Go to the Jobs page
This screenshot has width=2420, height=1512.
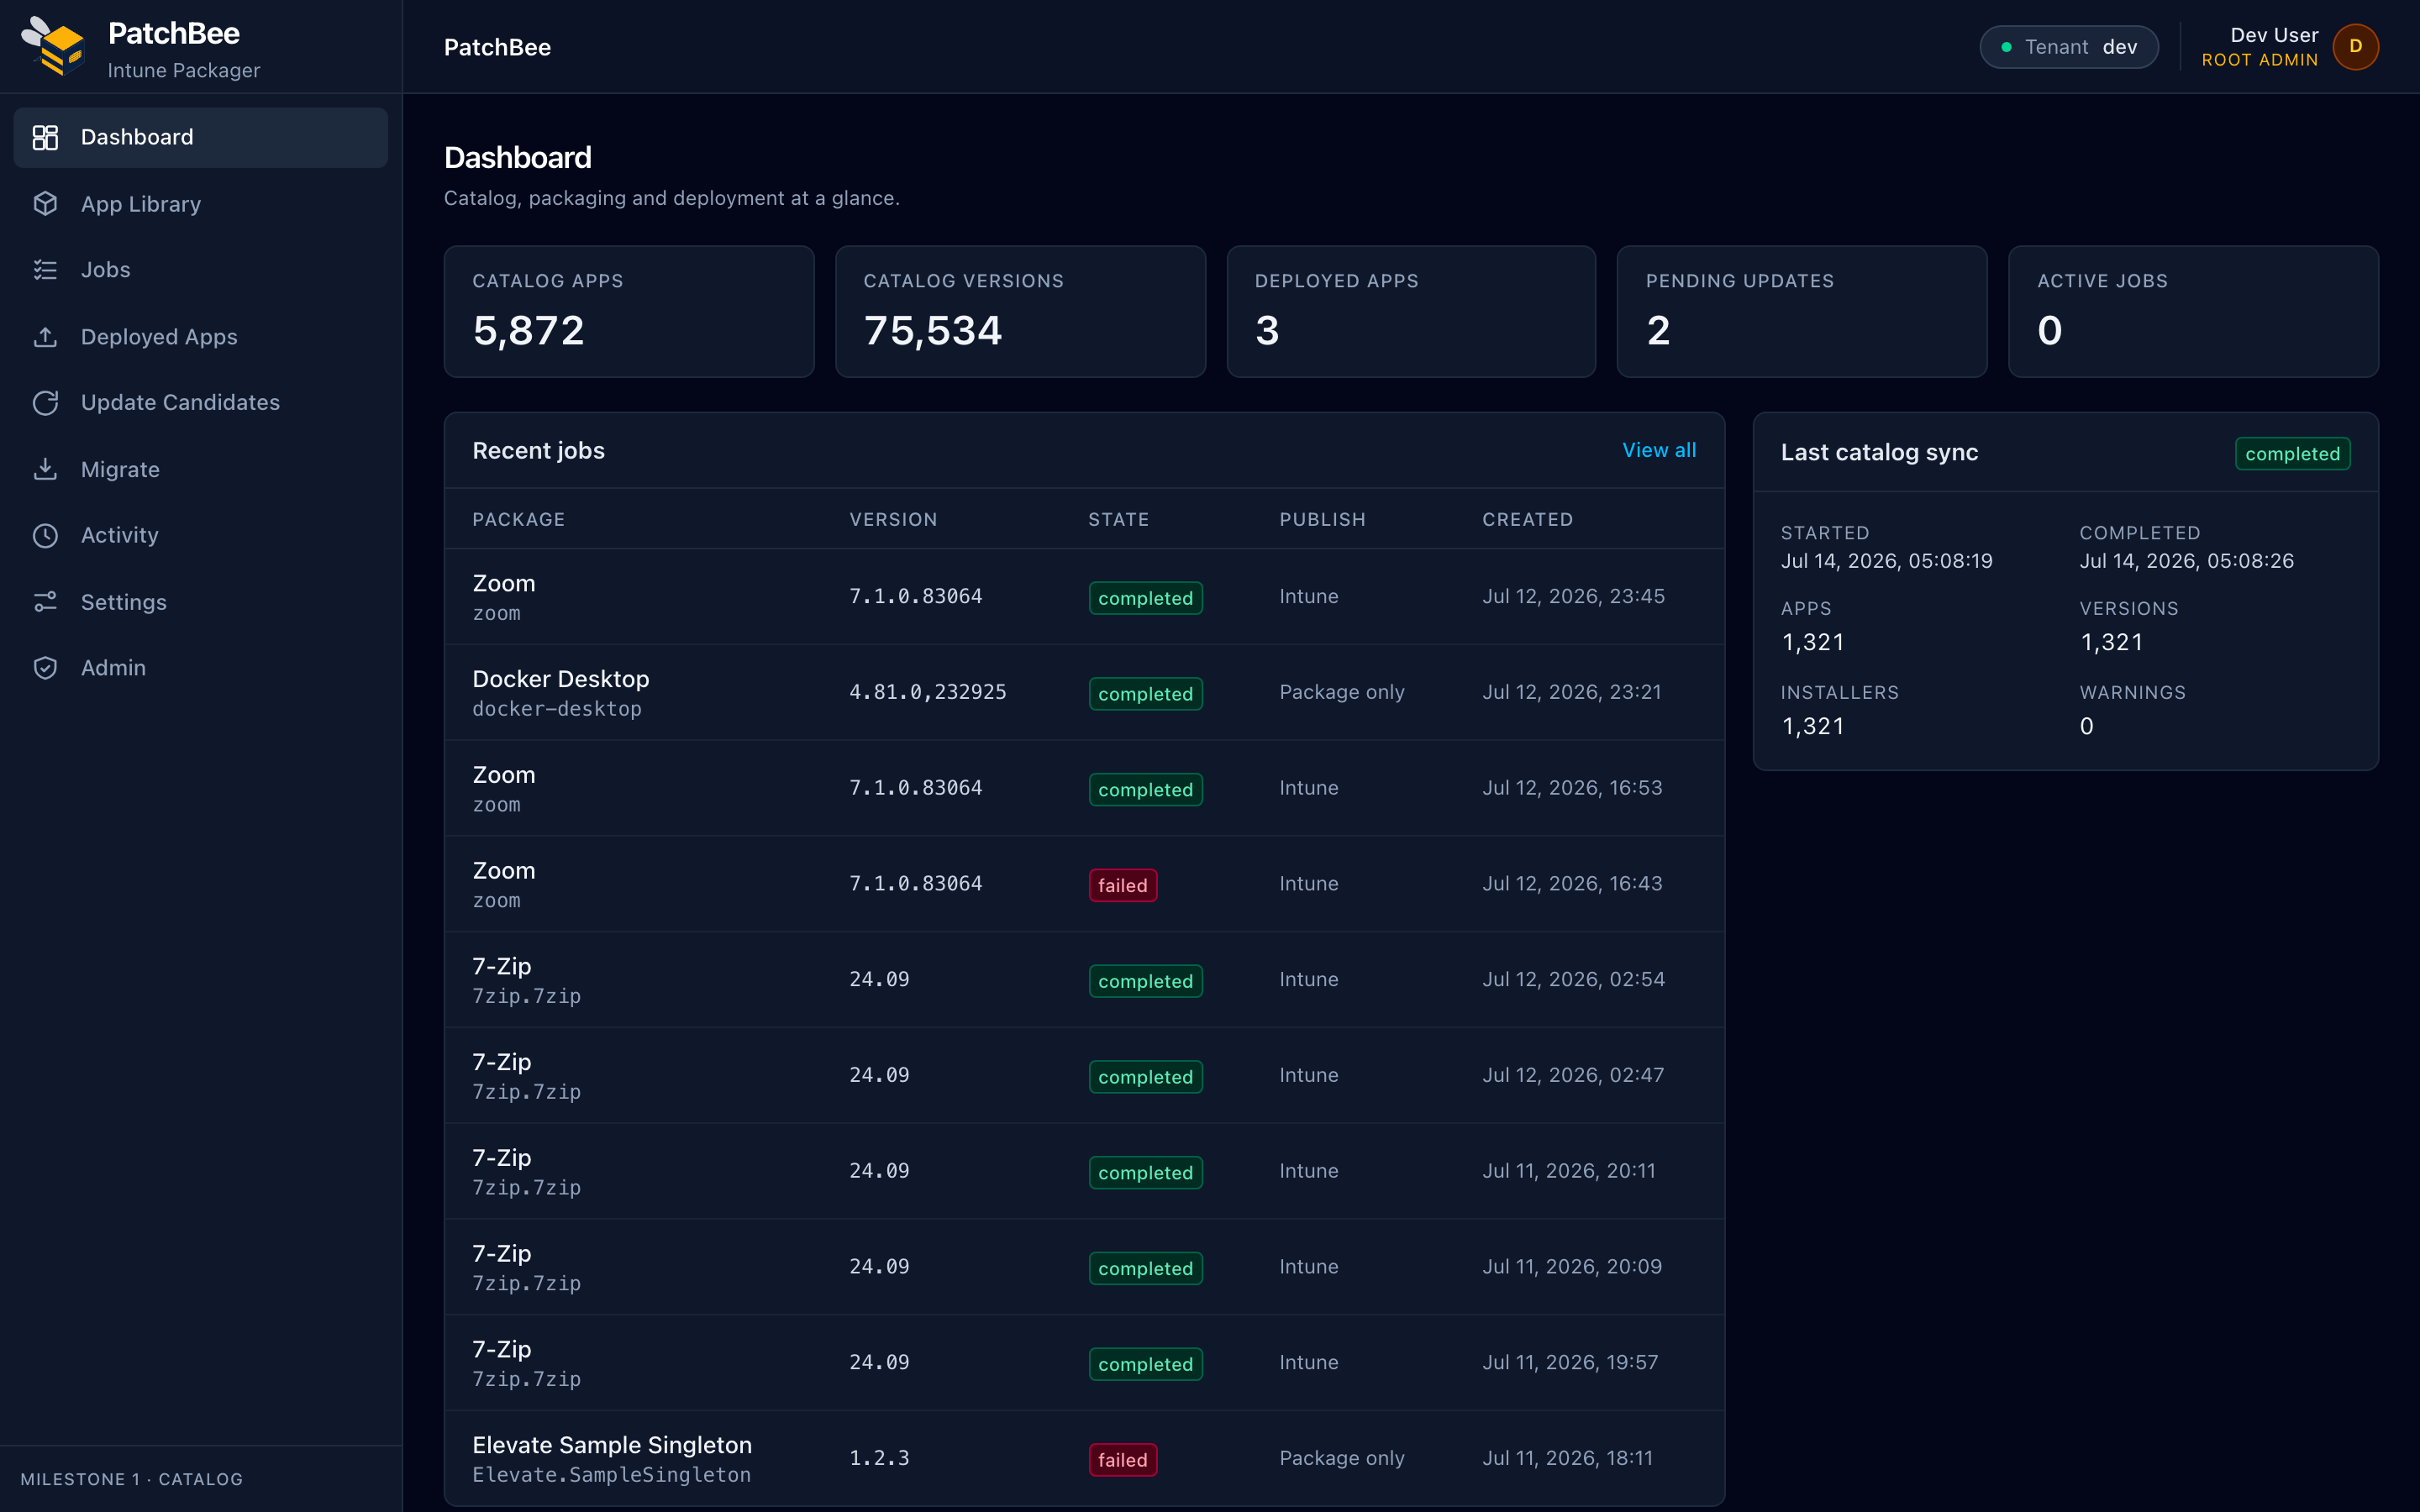200,270
